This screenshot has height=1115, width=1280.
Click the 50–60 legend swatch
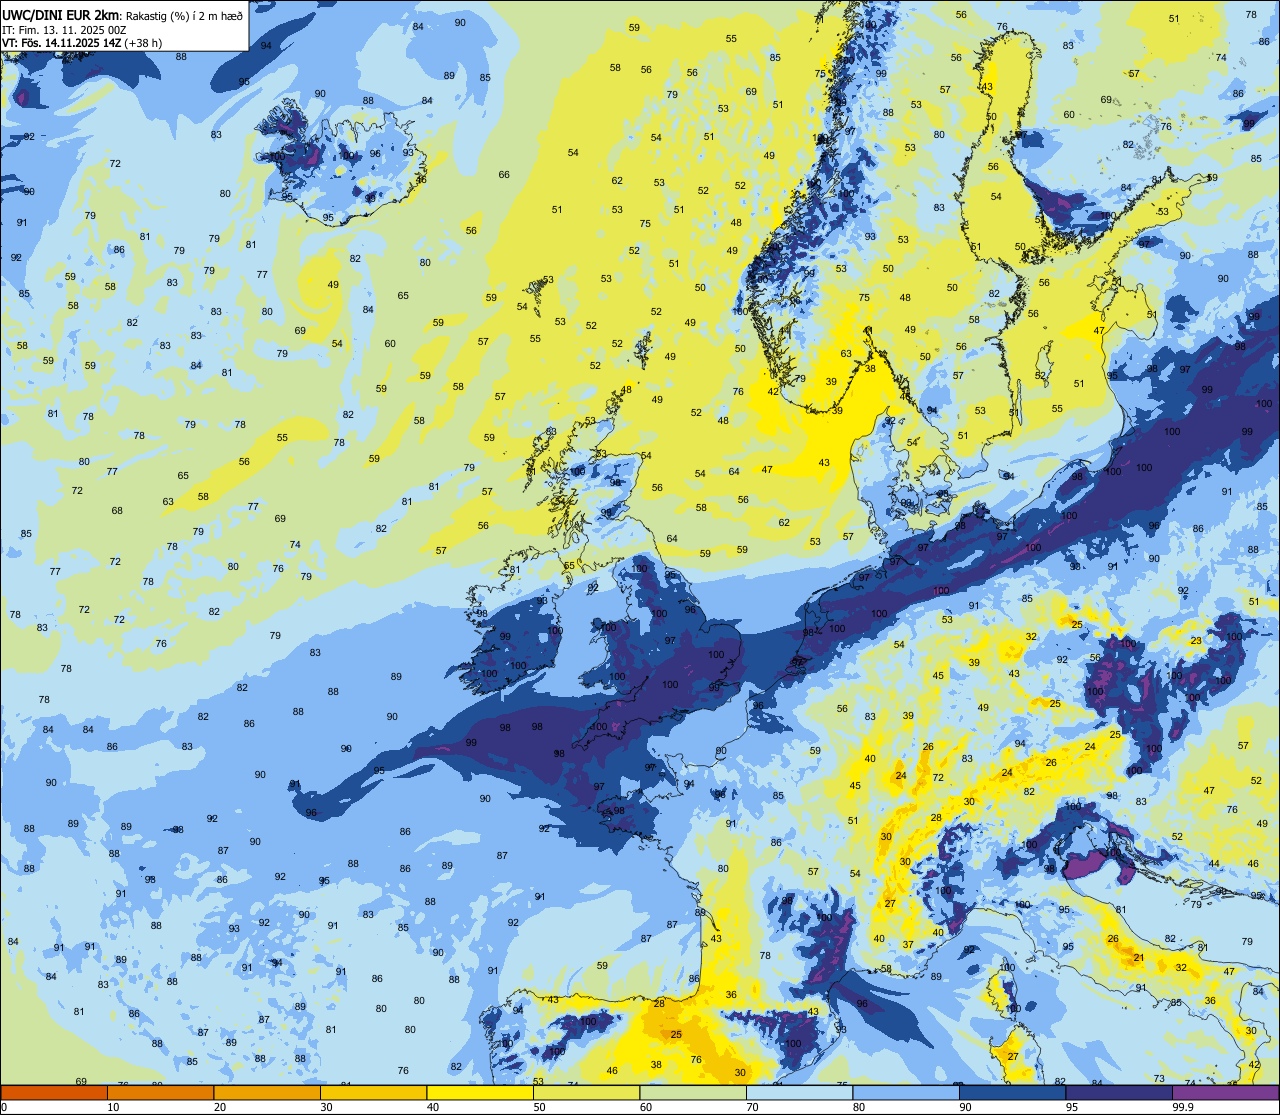point(586,1092)
